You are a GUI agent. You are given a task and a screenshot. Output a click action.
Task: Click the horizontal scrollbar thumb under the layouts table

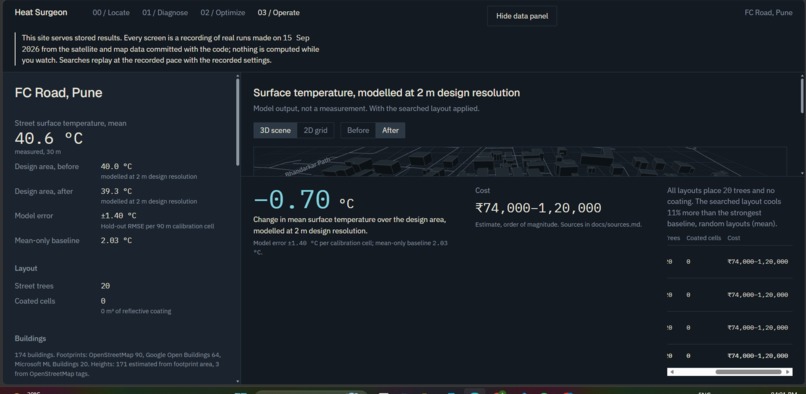click(748, 371)
